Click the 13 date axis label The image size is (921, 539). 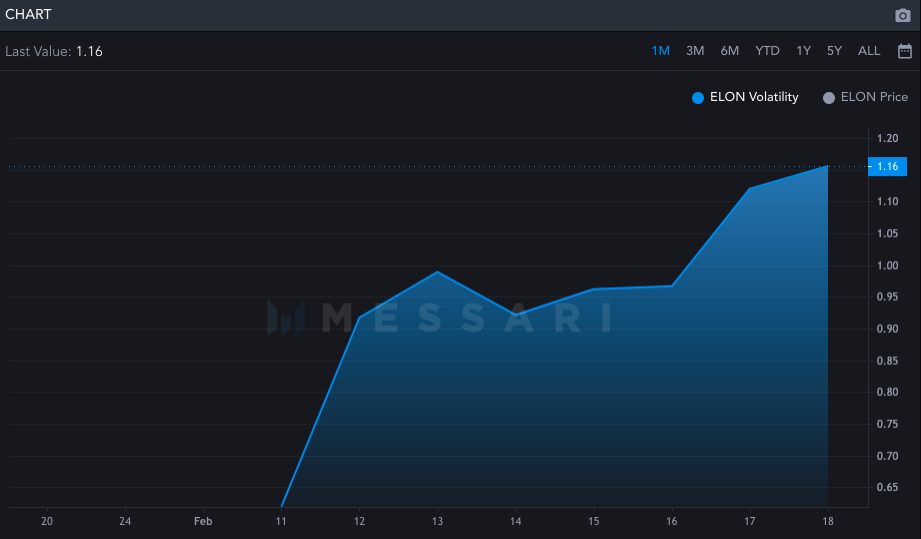point(437,521)
